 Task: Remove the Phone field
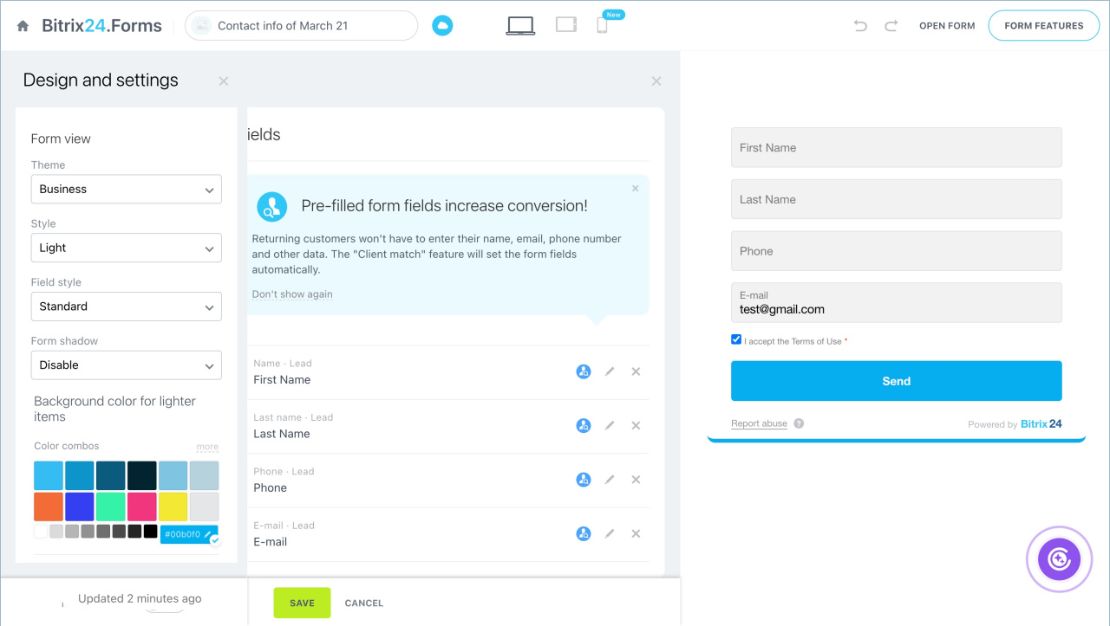coord(636,479)
